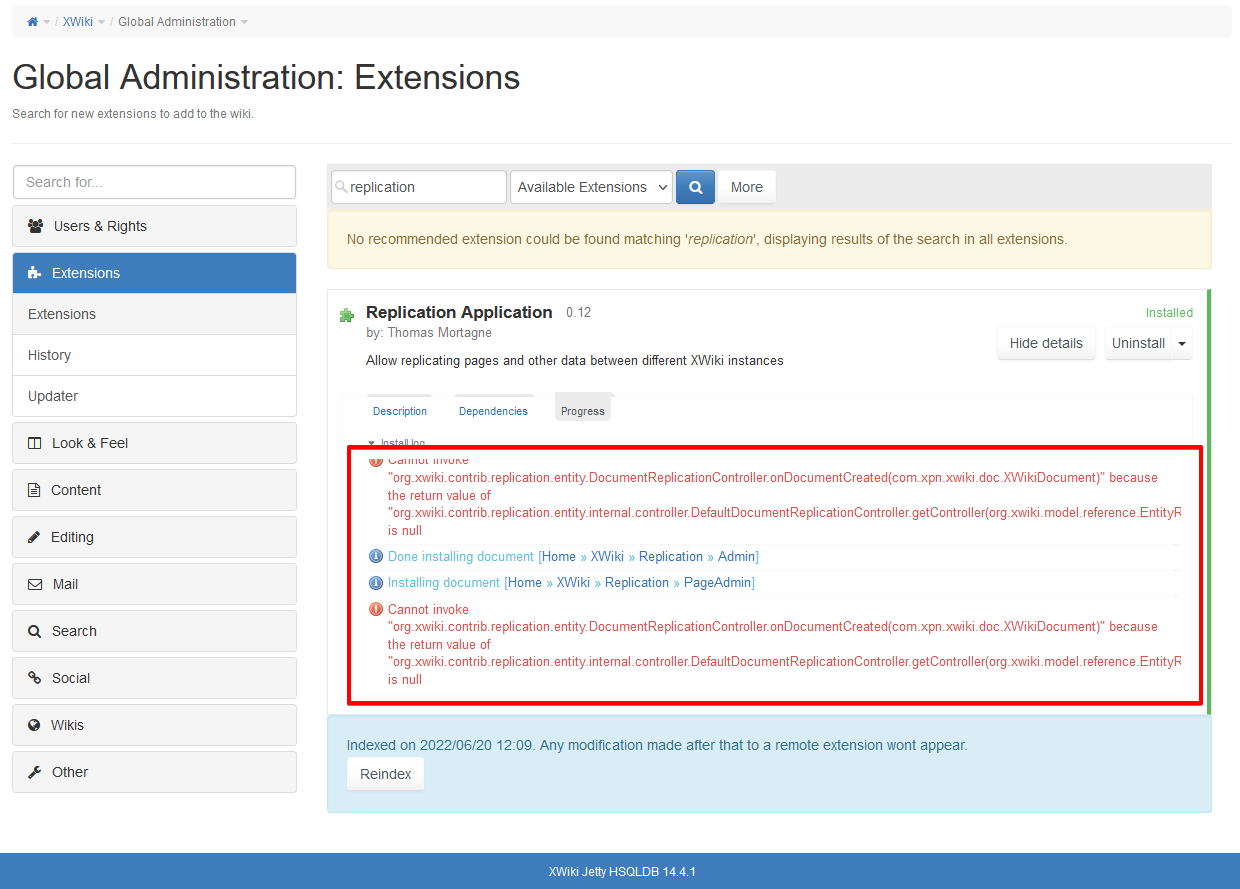
Task: Expand the Search section in sidebar
Action: (x=155, y=631)
